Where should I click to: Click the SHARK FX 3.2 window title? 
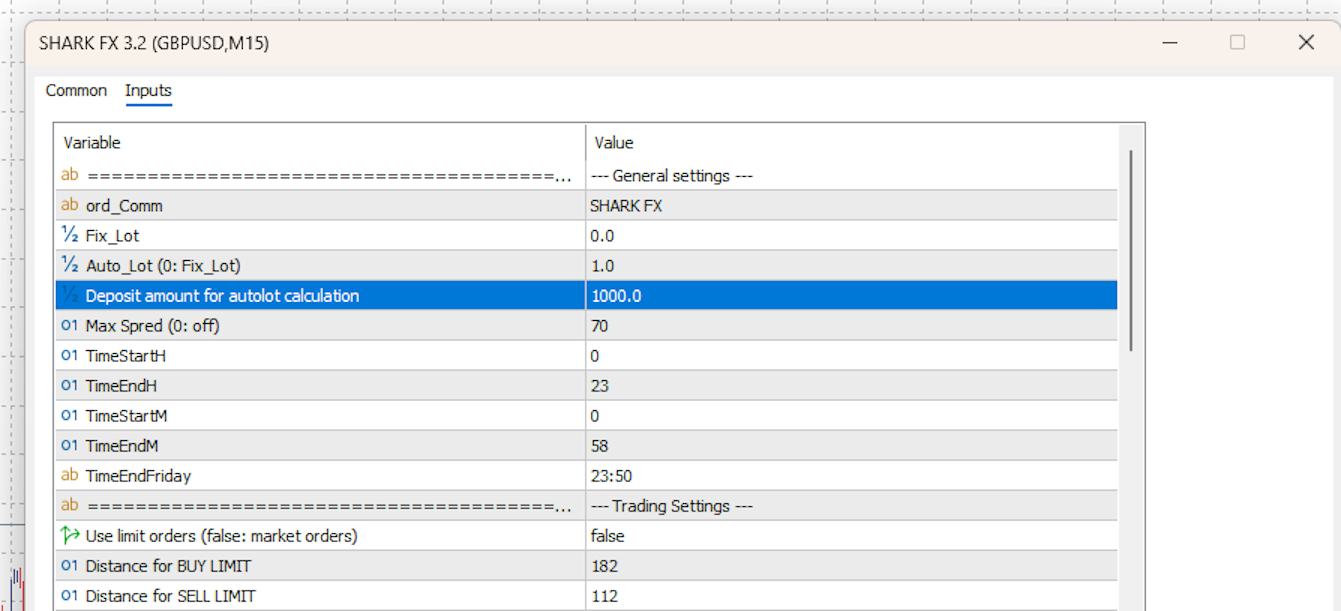coord(154,43)
